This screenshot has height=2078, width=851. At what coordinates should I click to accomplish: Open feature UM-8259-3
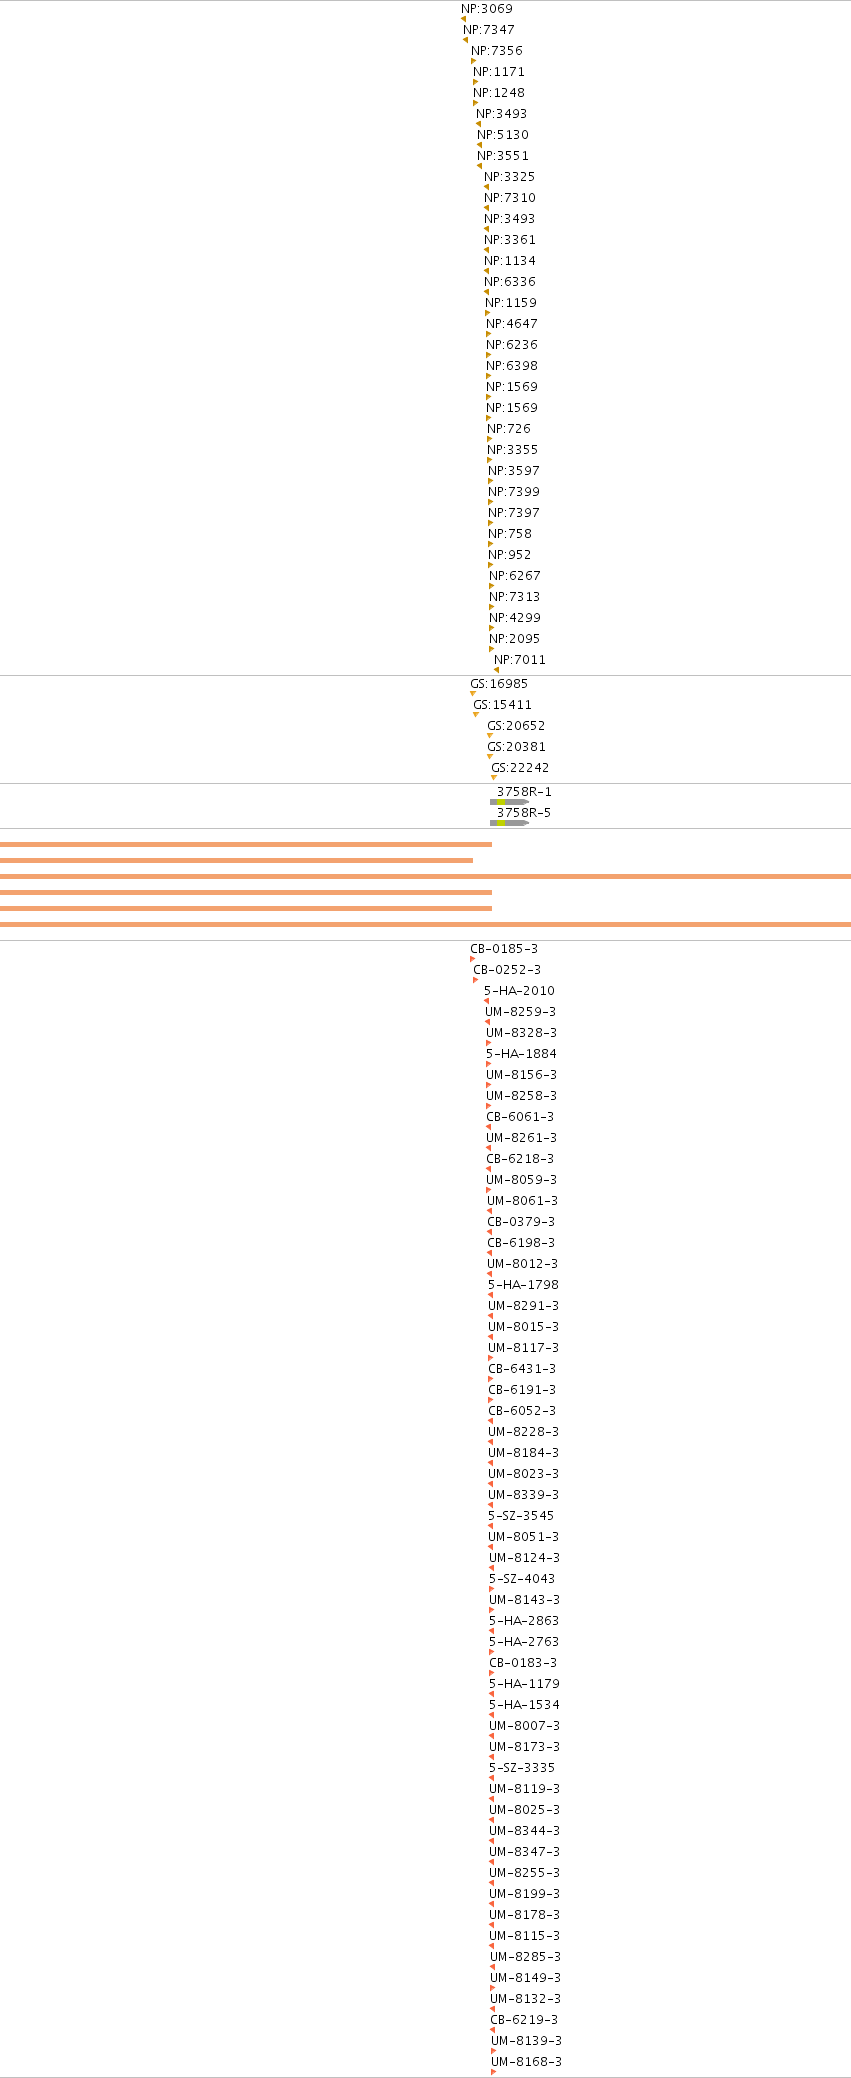coord(521,1012)
